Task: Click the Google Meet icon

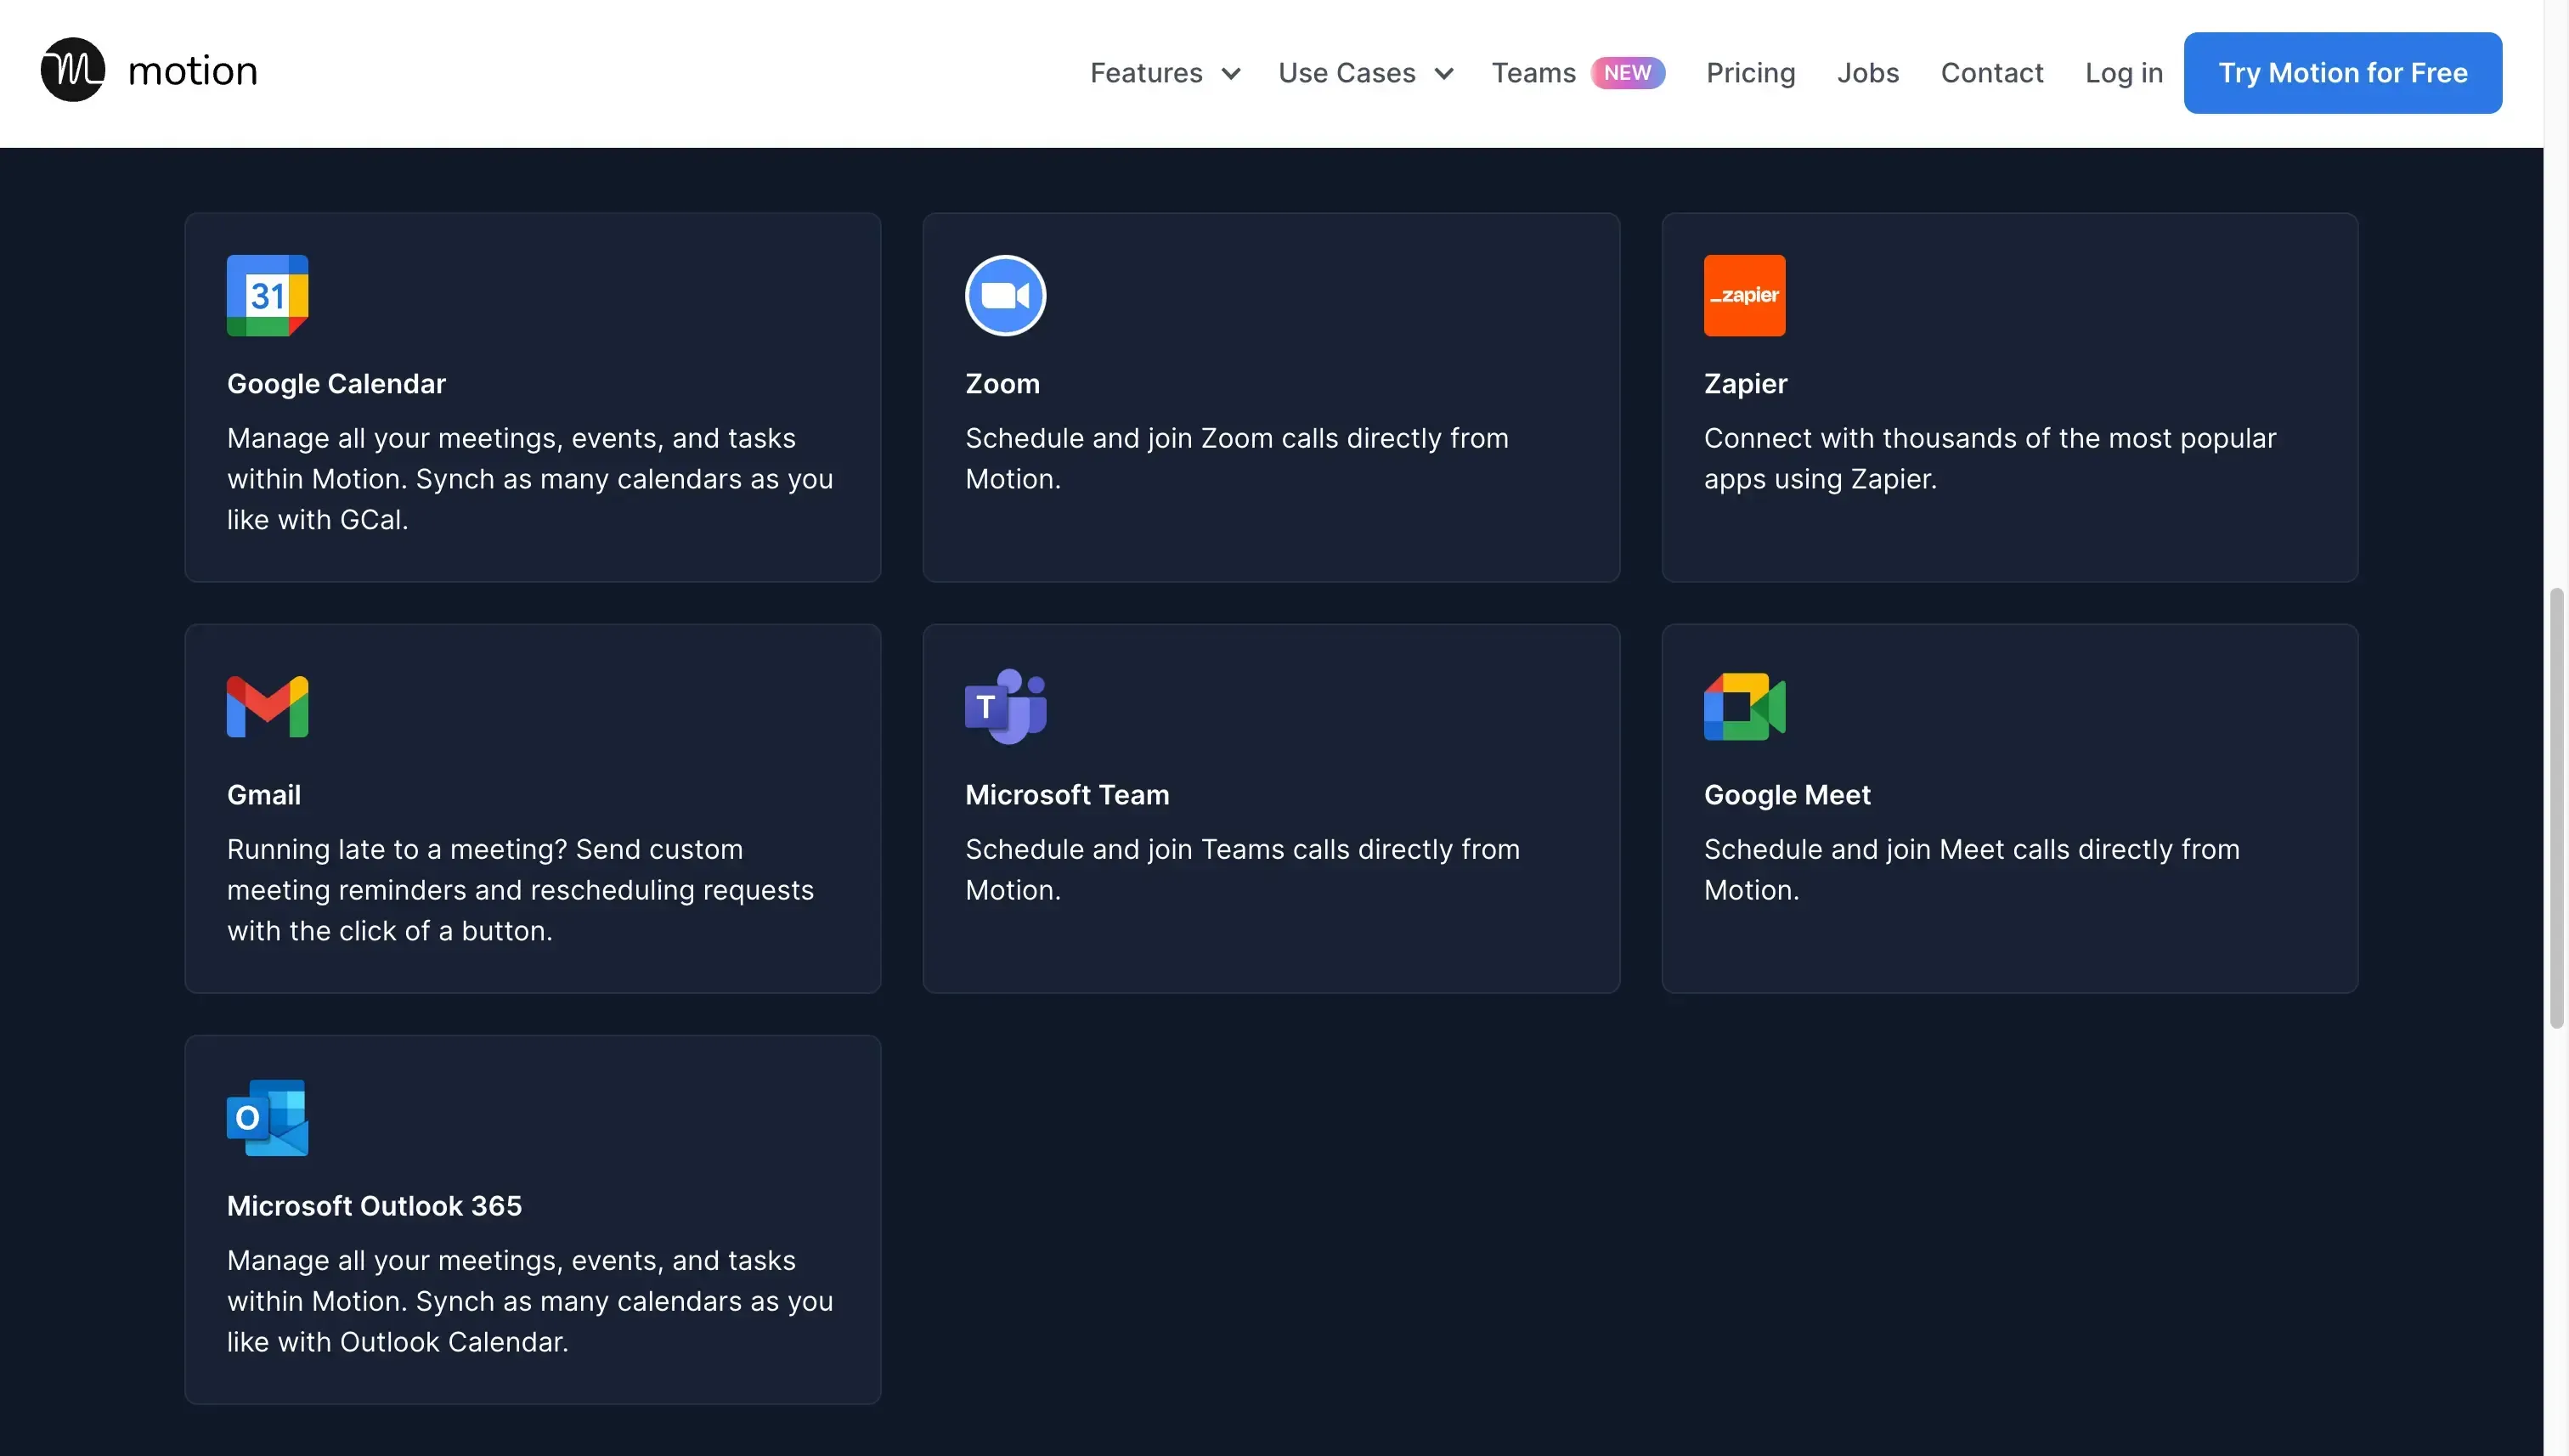Action: 1744,706
